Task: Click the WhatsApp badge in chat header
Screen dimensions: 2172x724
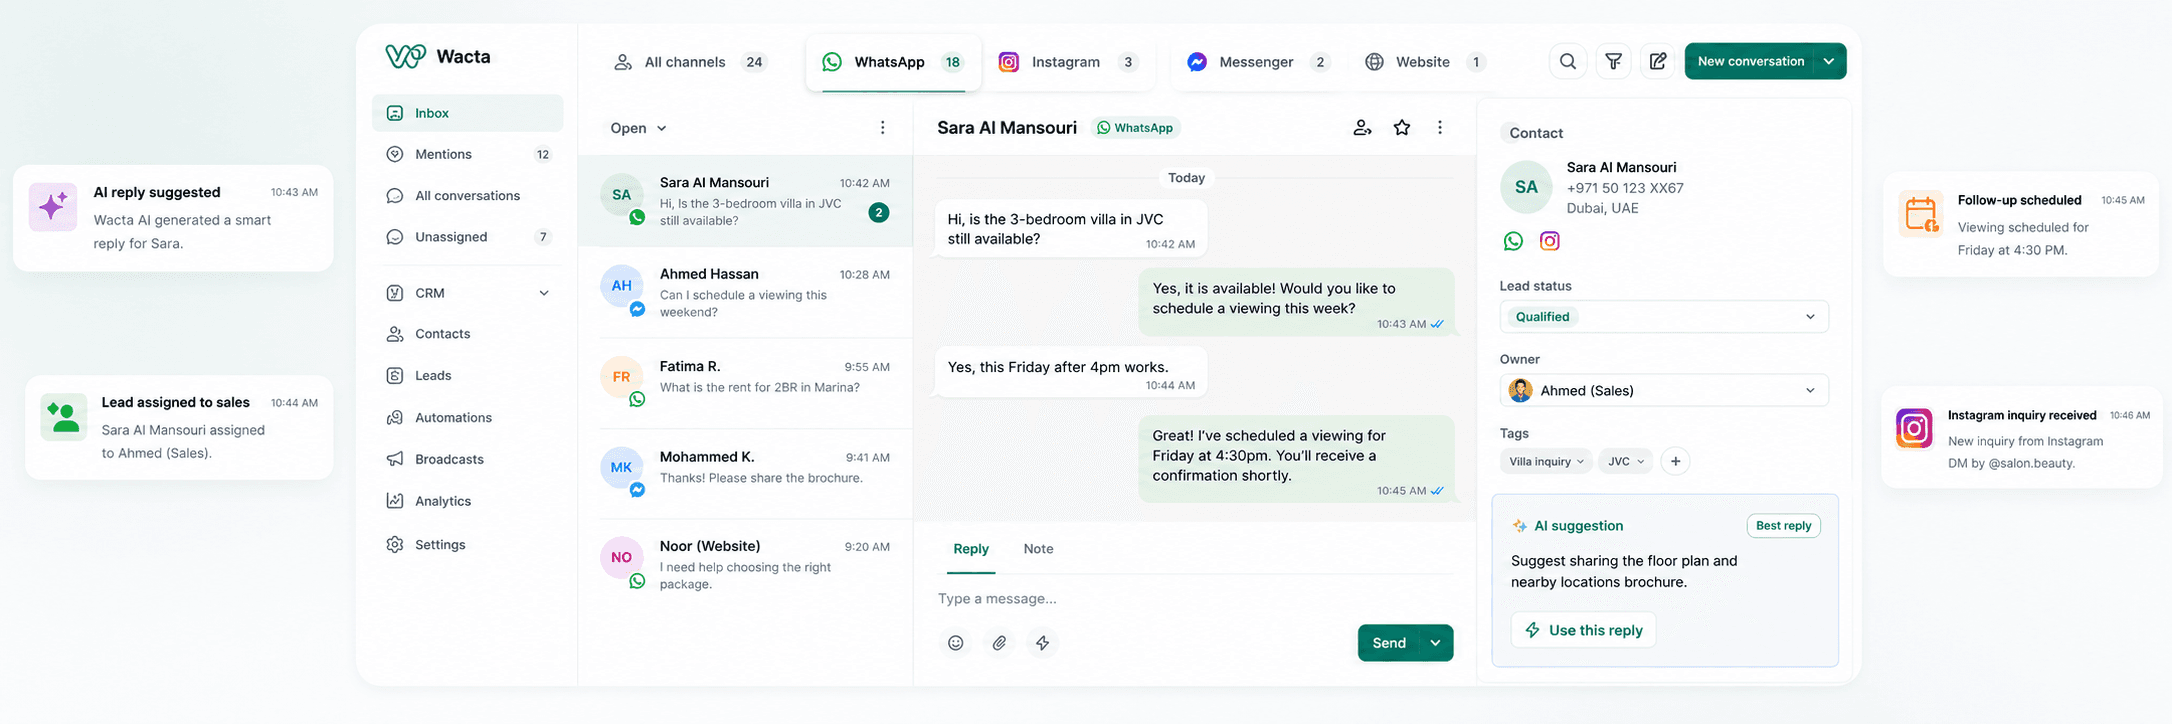Action: [1135, 128]
